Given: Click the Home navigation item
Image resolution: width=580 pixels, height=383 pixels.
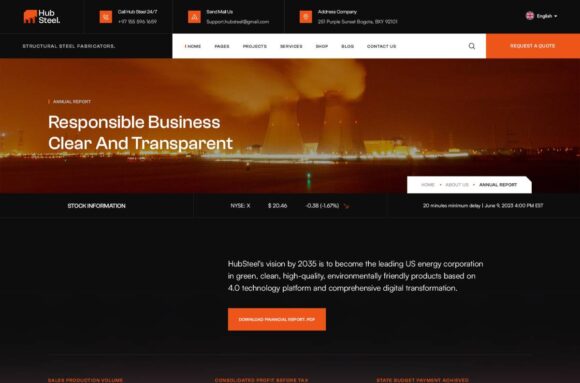Looking at the screenshot, I should click(193, 46).
